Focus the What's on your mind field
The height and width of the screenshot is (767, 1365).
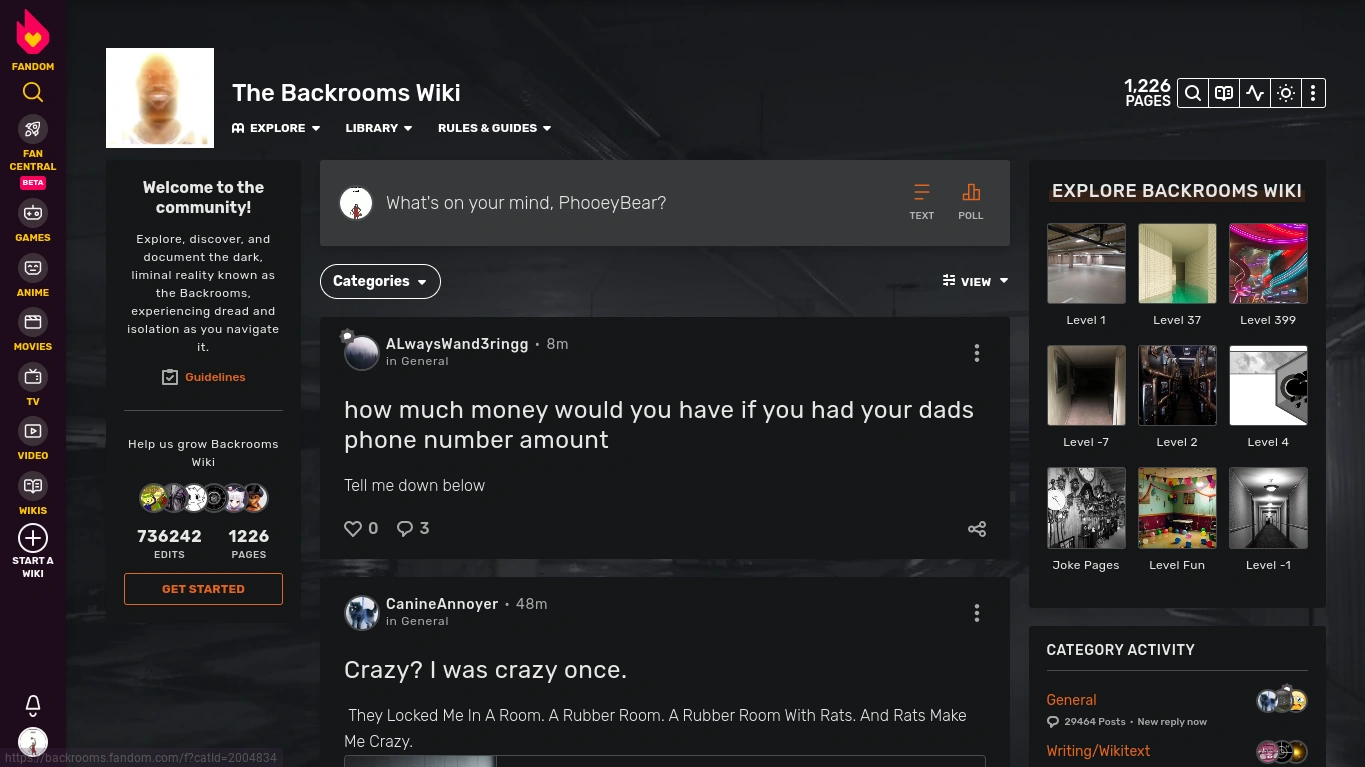[640, 203]
